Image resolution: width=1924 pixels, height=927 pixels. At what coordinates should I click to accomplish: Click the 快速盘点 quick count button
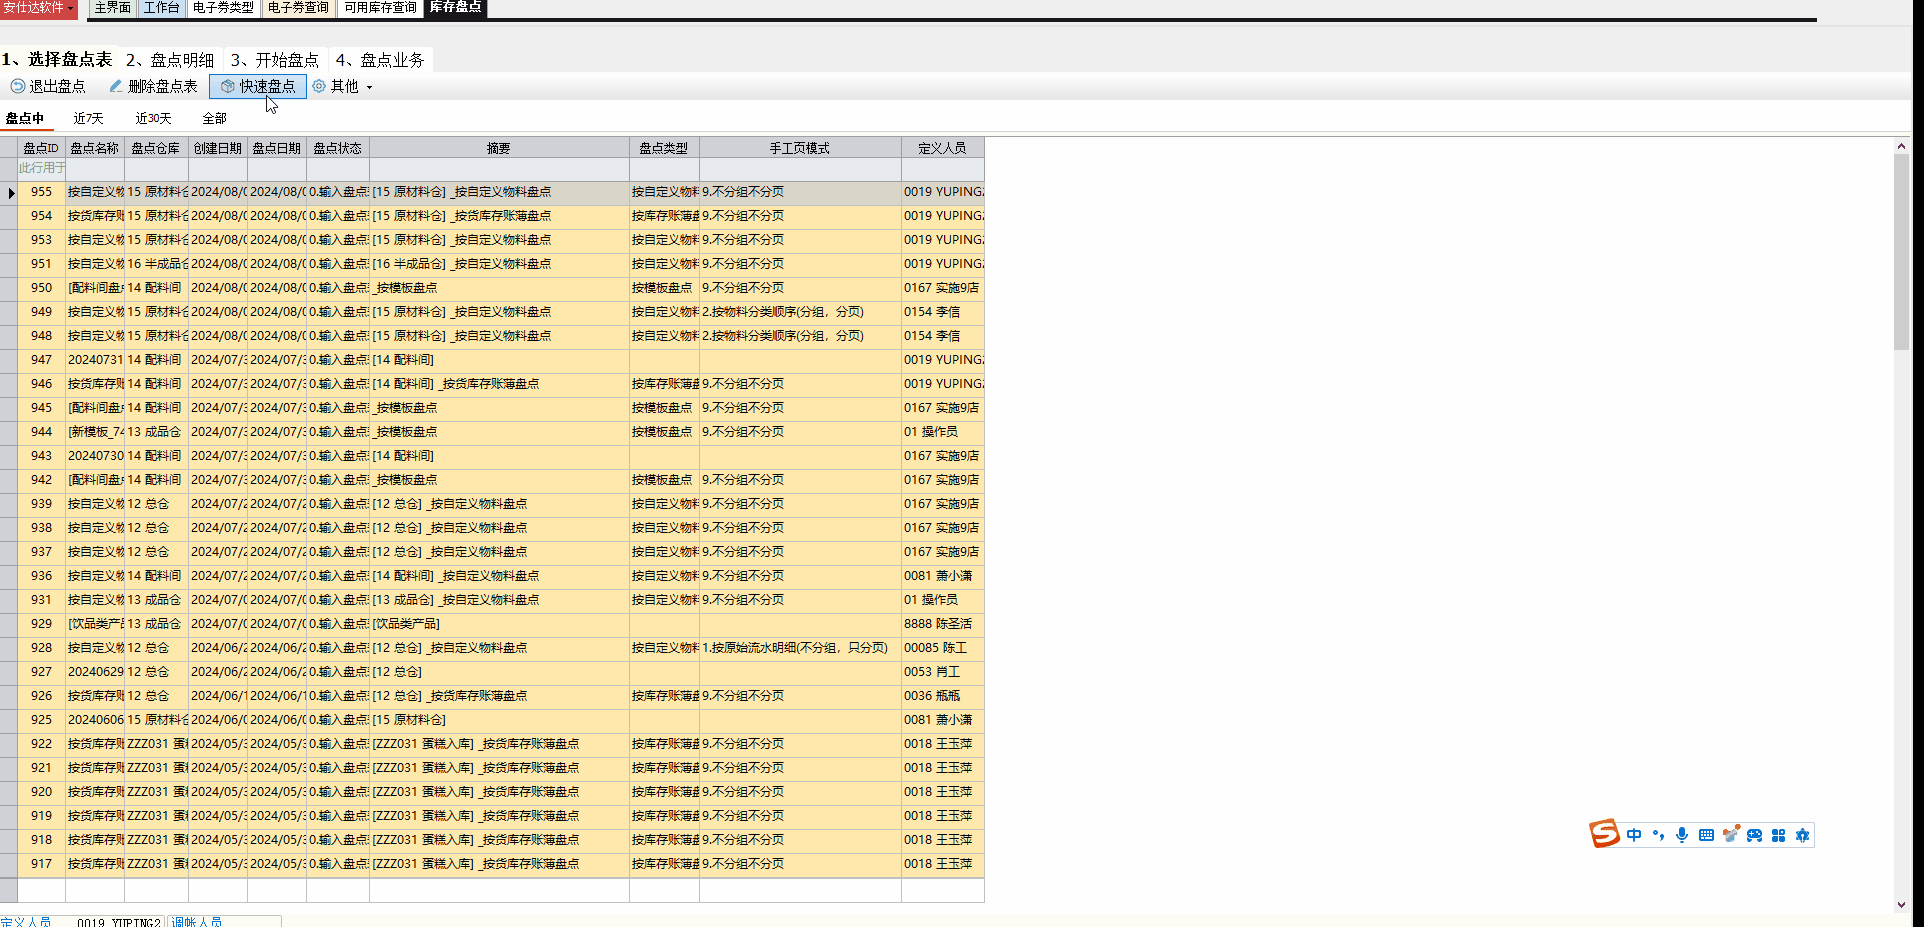(258, 87)
